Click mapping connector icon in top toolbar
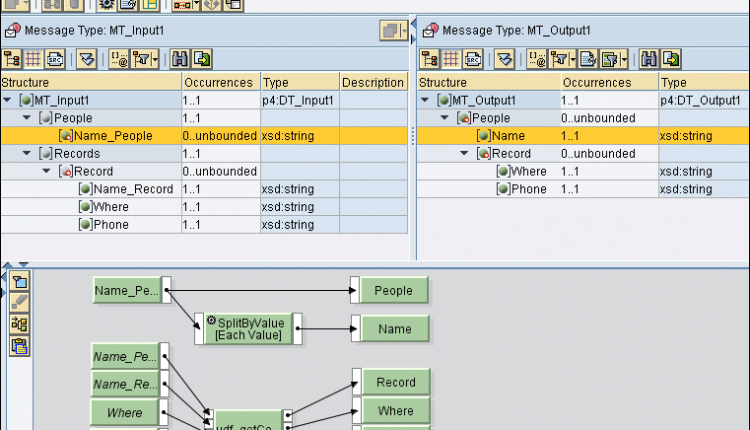 click(182, 5)
